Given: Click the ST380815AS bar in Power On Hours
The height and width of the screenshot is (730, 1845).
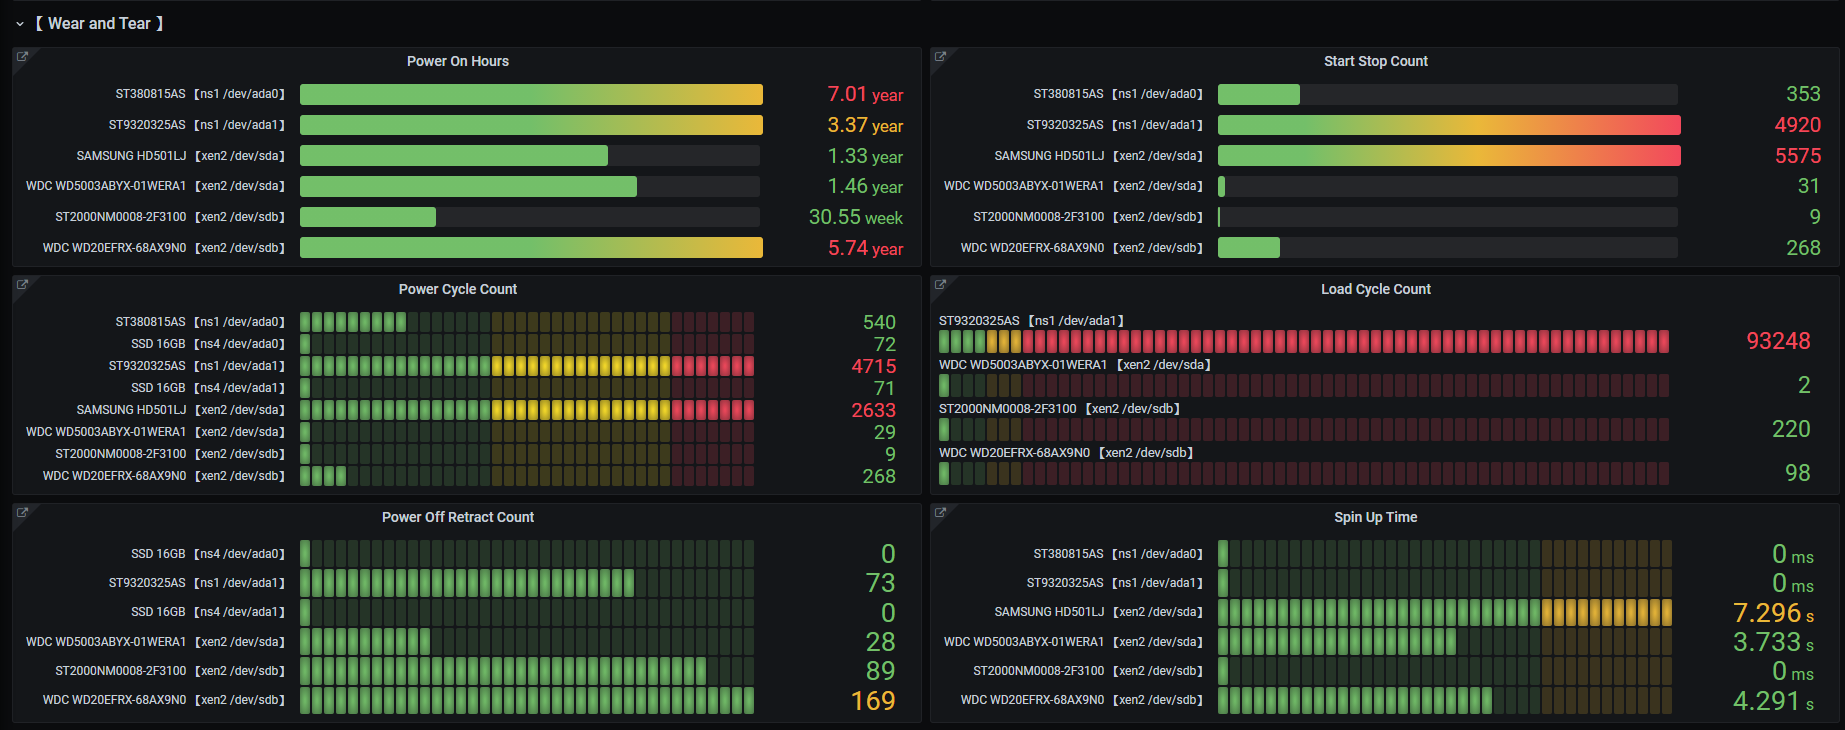Looking at the screenshot, I should coord(531,95).
